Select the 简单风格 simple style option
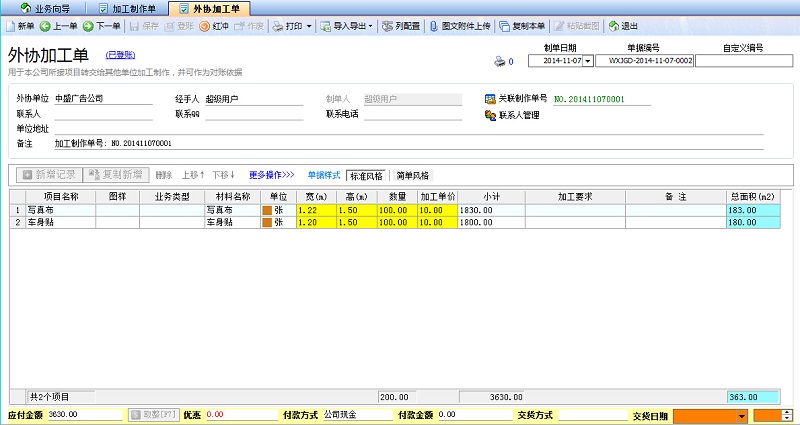The width and height of the screenshot is (800, 425). click(x=414, y=174)
